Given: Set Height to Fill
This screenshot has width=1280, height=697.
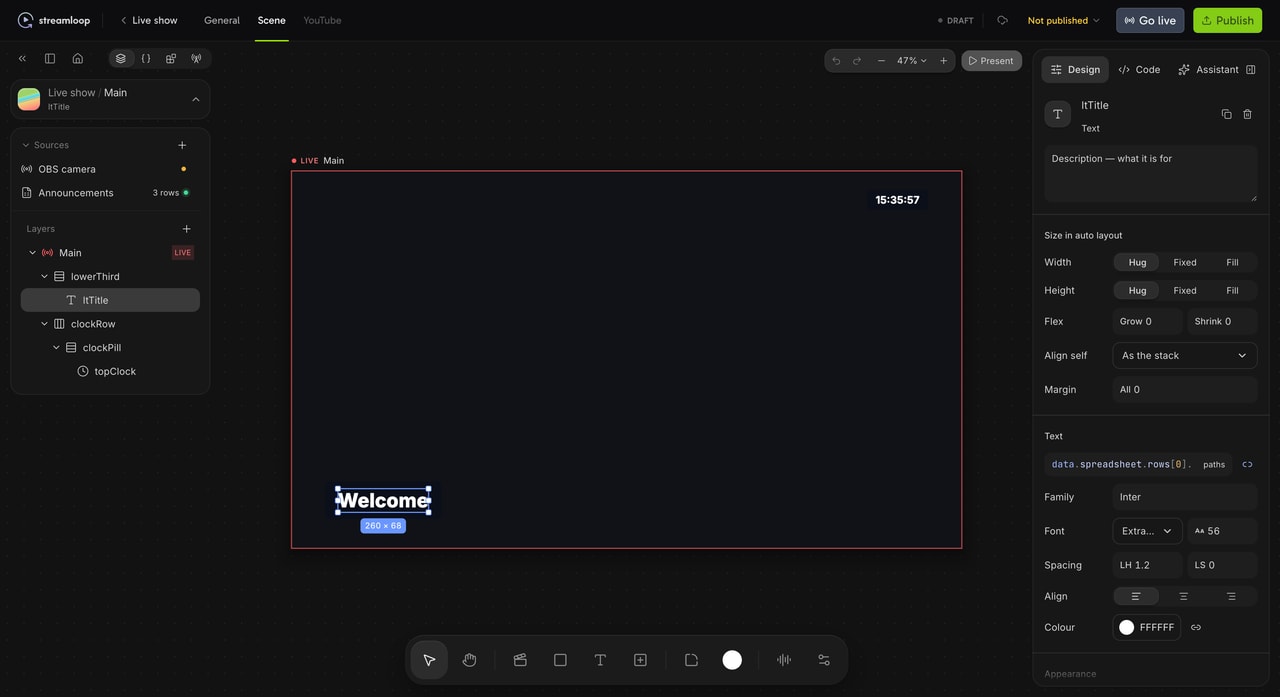Looking at the screenshot, I should click(1232, 290).
